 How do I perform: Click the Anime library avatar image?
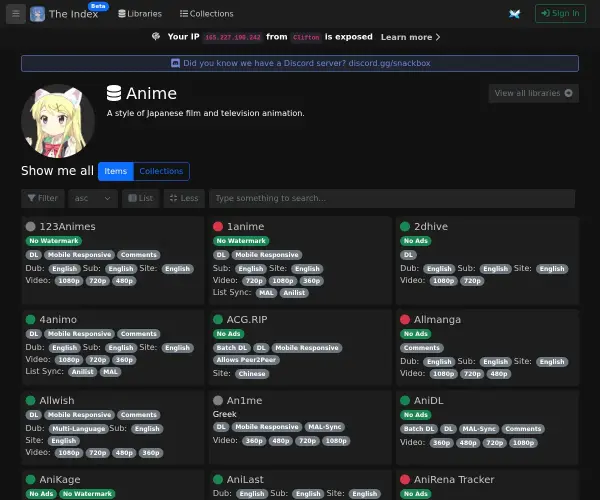pyautogui.click(x=58, y=121)
